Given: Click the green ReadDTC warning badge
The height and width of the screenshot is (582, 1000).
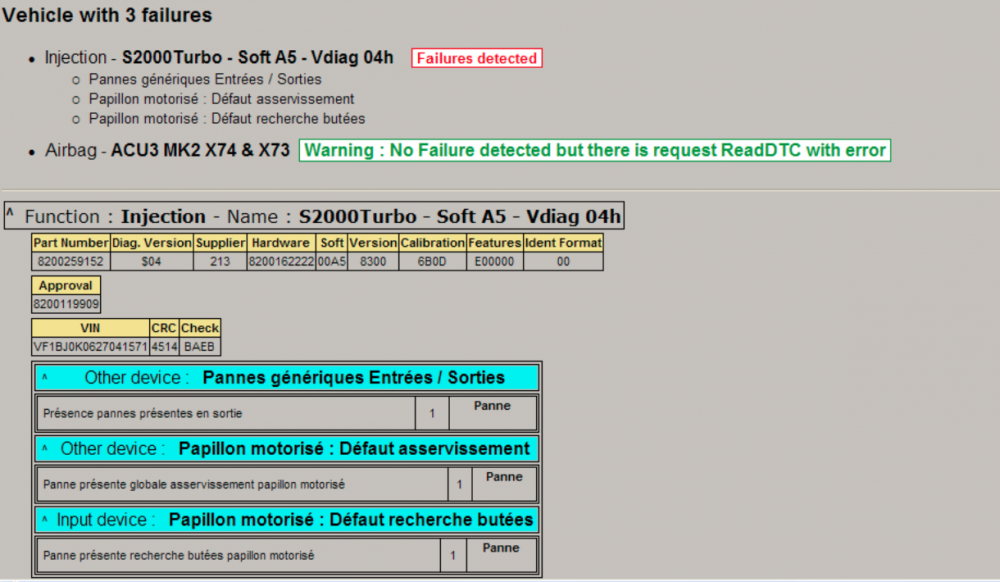Looking at the screenshot, I should (x=594, y=150).
